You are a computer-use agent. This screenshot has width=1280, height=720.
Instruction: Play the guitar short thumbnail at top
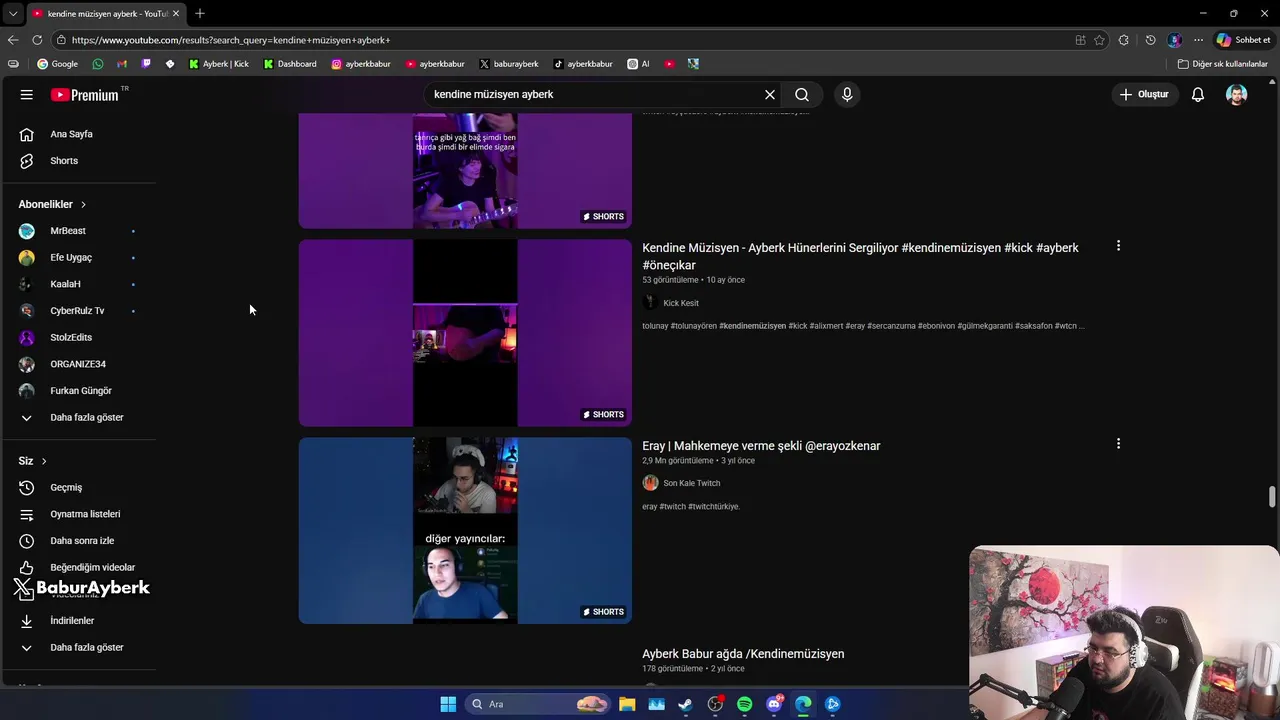[x=465, y=171]
